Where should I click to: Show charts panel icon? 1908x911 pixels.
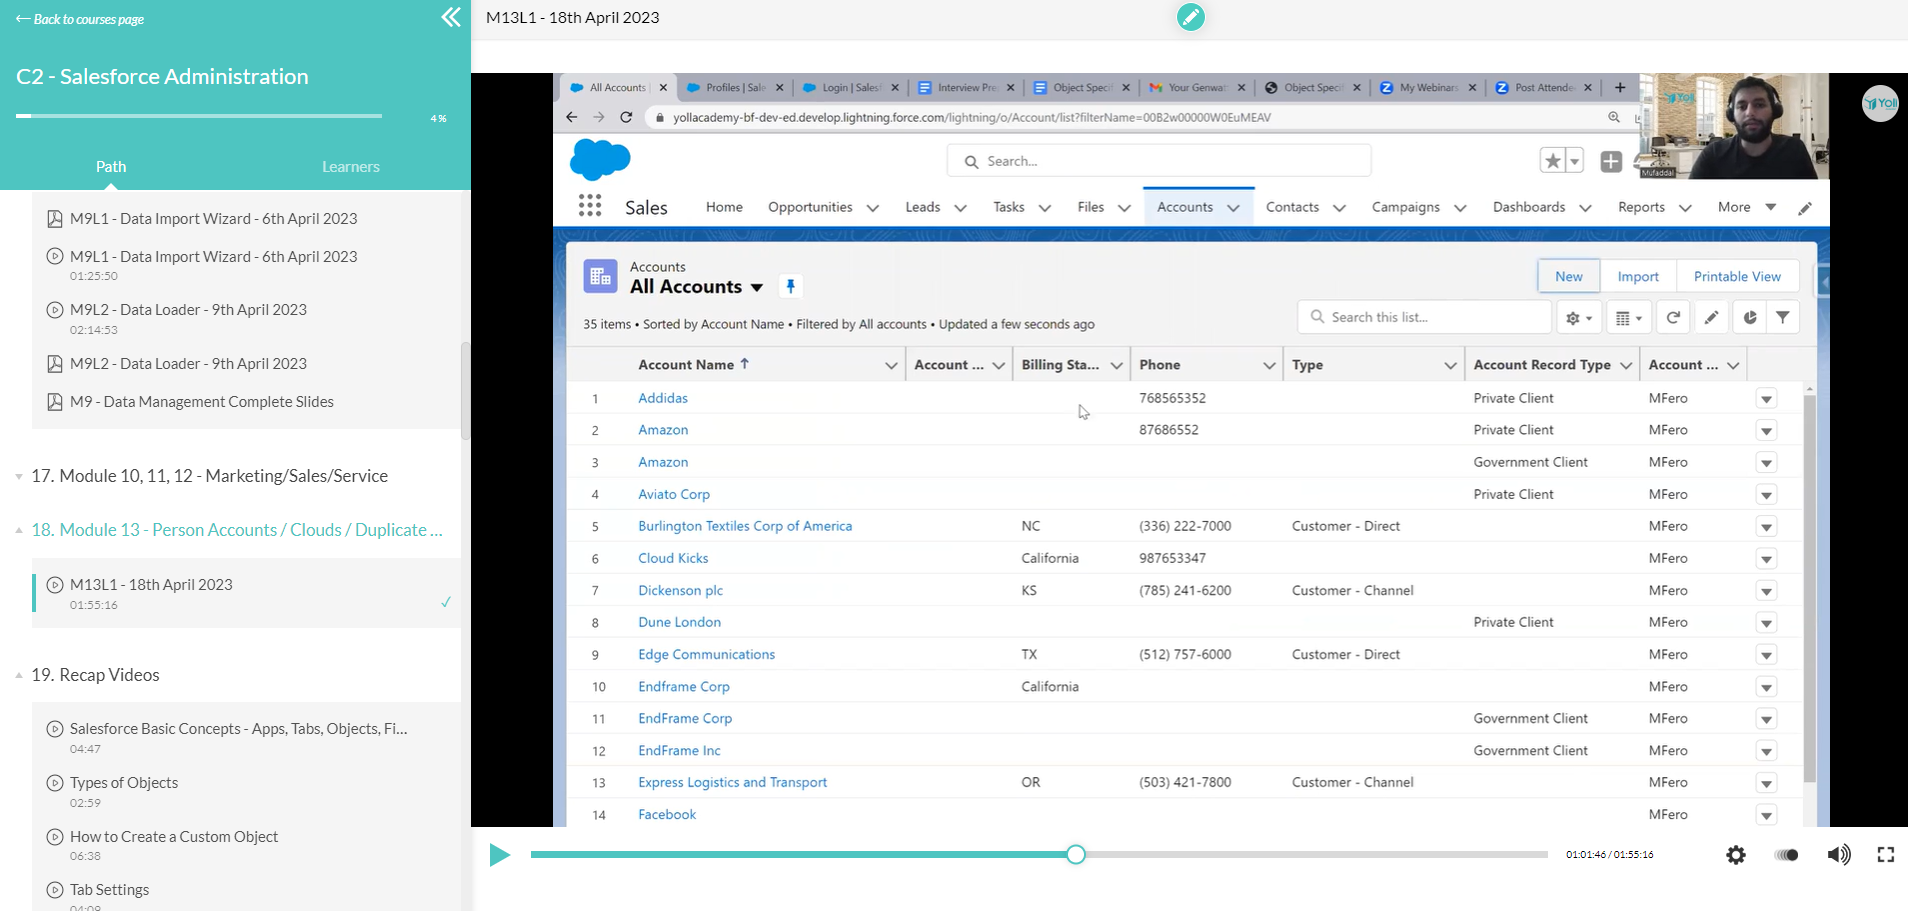coord(1750,318)
